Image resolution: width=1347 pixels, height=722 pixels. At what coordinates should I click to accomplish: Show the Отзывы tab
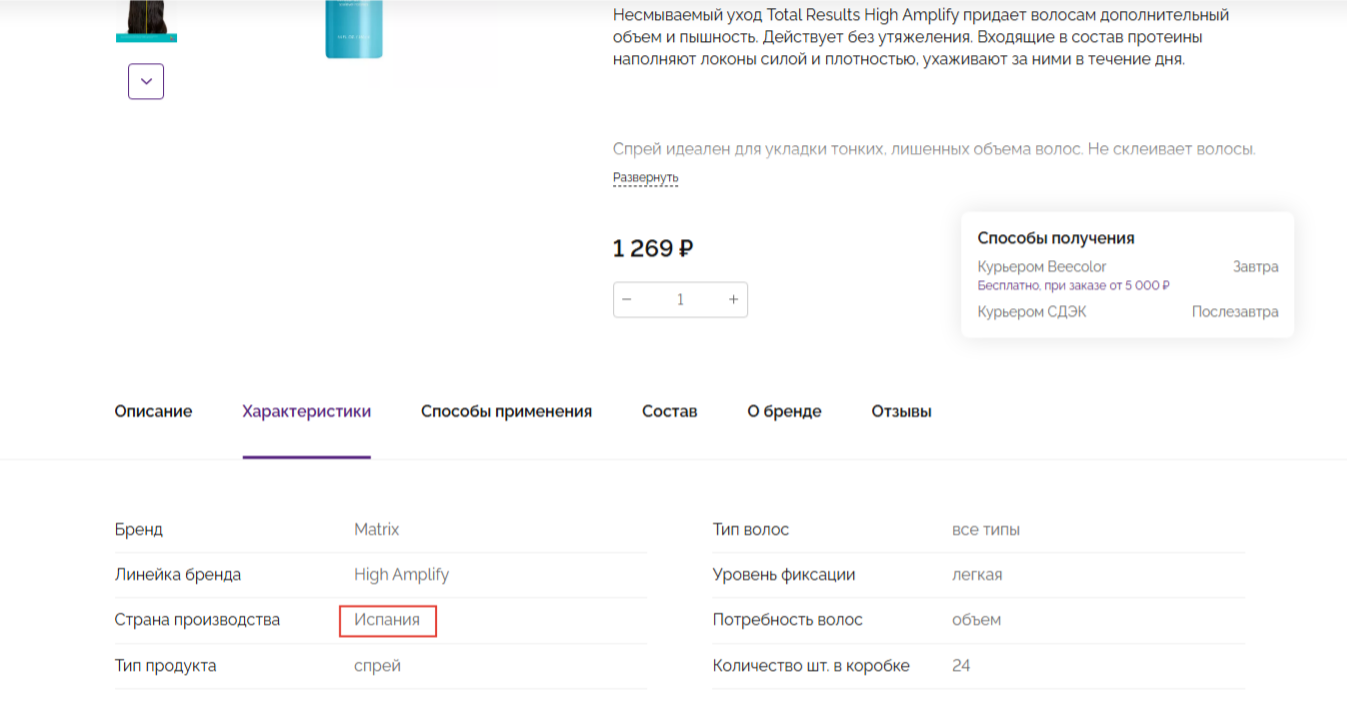[x=901, y=411]
